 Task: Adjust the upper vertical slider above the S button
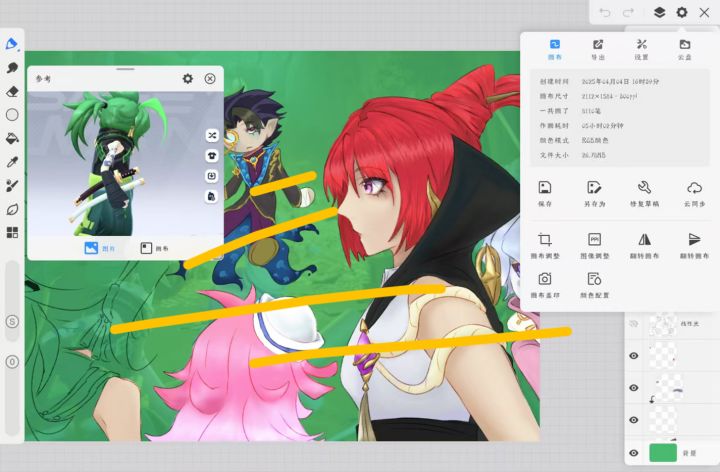(12, 301)
